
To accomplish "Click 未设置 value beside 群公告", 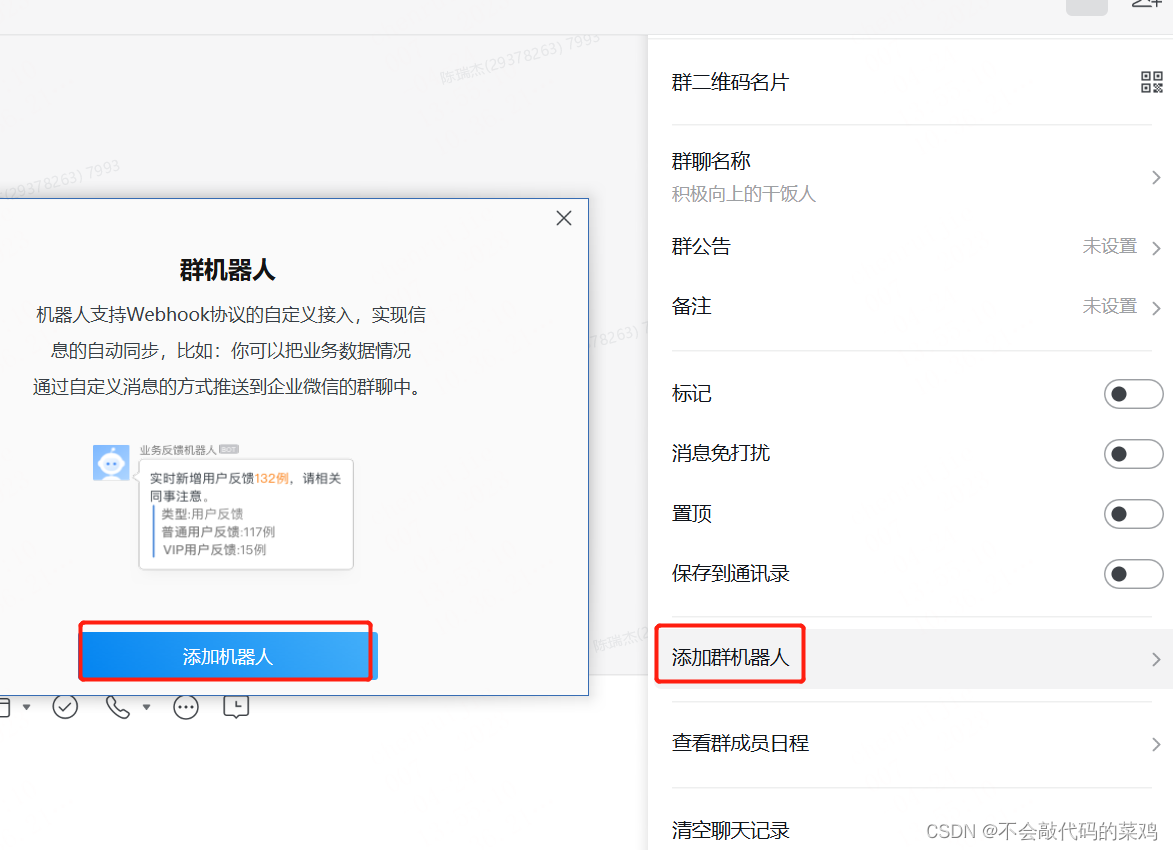I will click(1109, 246).
